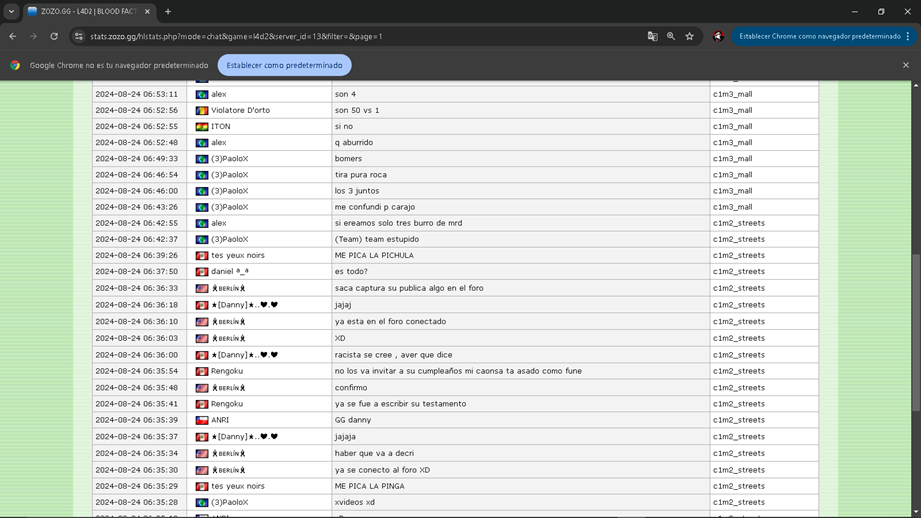Click 'Establecer Chrome como navegador predeterminado' button
The image size is (921, 518).
click(x=819, y=36)
